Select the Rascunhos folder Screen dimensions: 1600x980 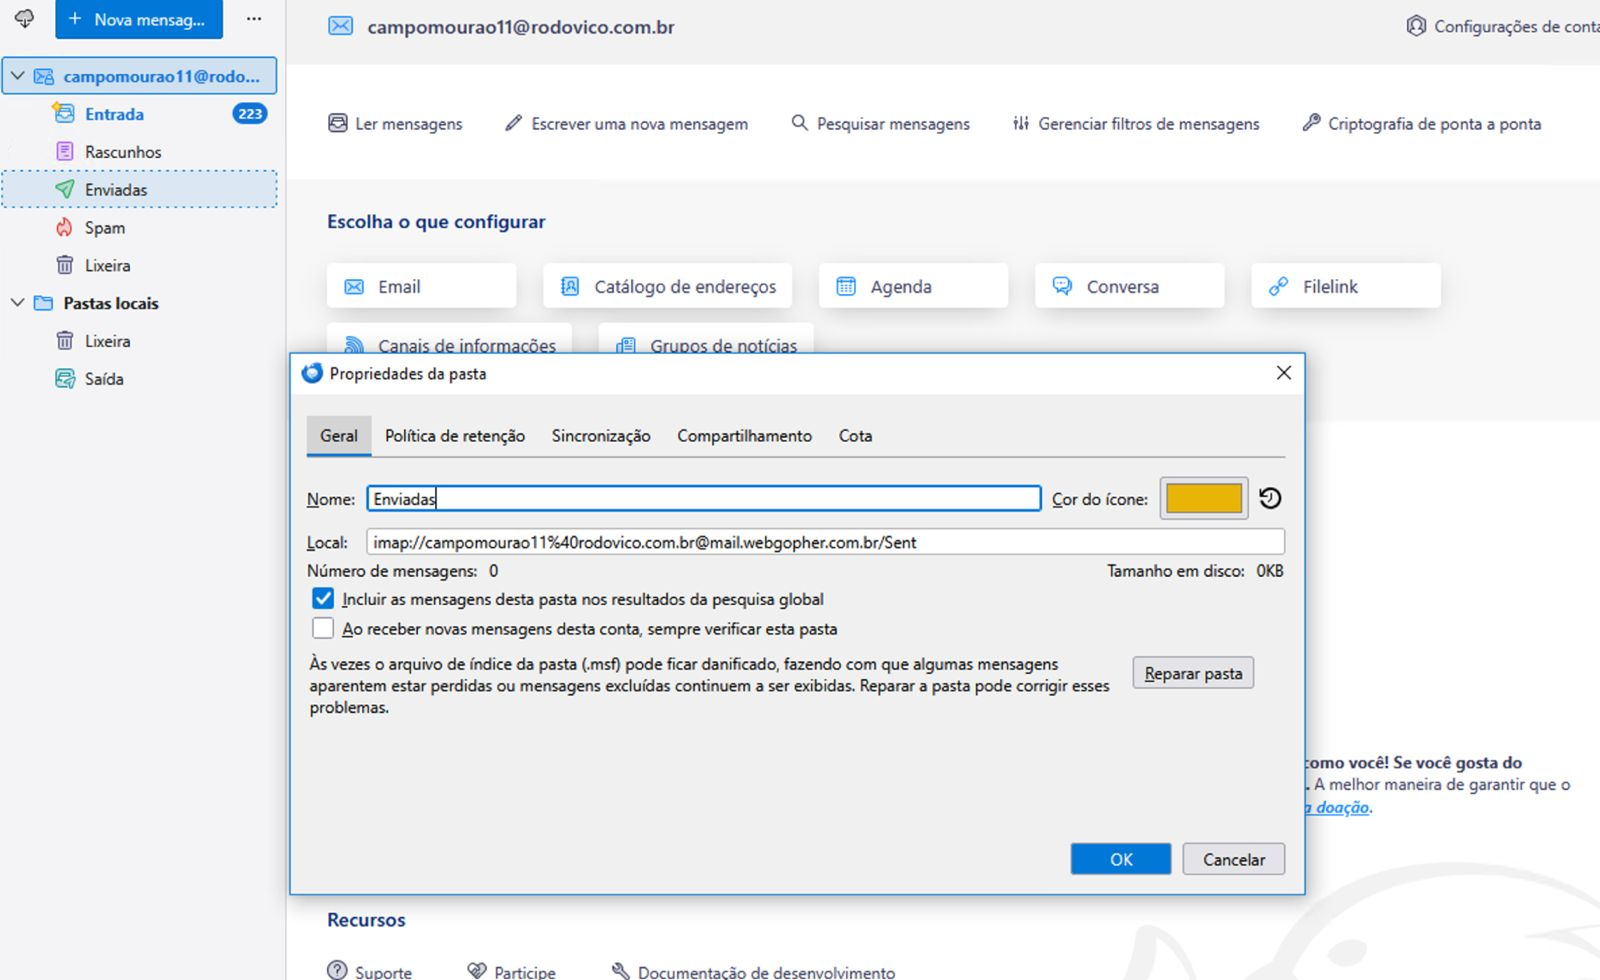[x=140, y=152]
